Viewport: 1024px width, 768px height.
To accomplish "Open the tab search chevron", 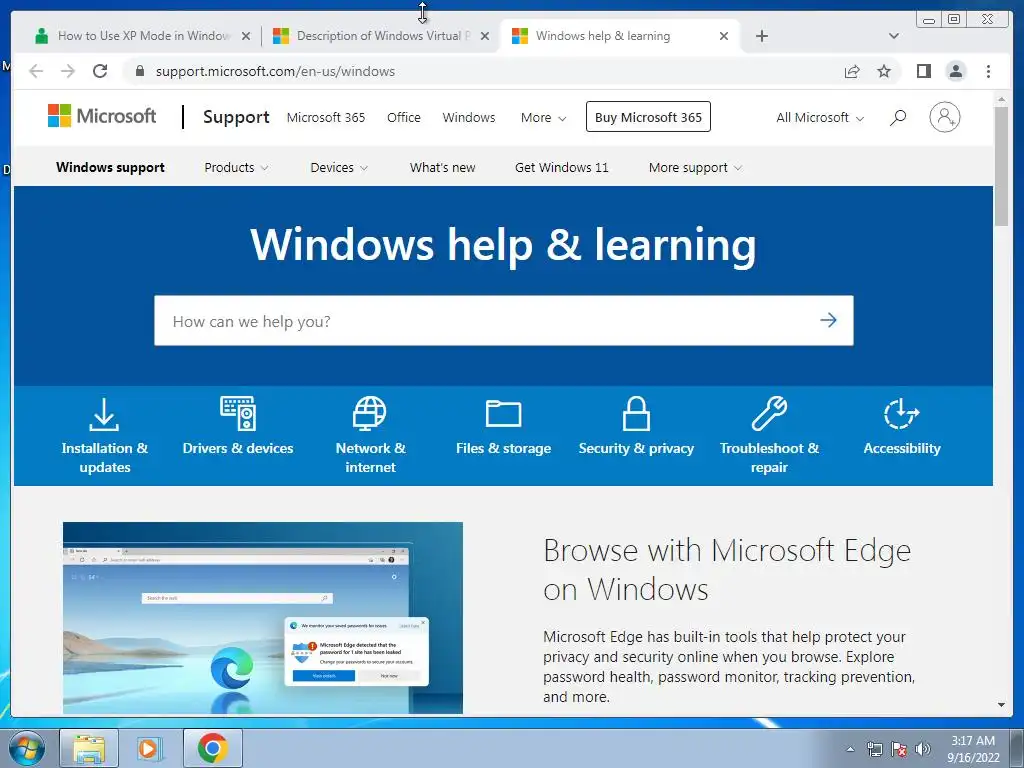I will tap(893, 36).
